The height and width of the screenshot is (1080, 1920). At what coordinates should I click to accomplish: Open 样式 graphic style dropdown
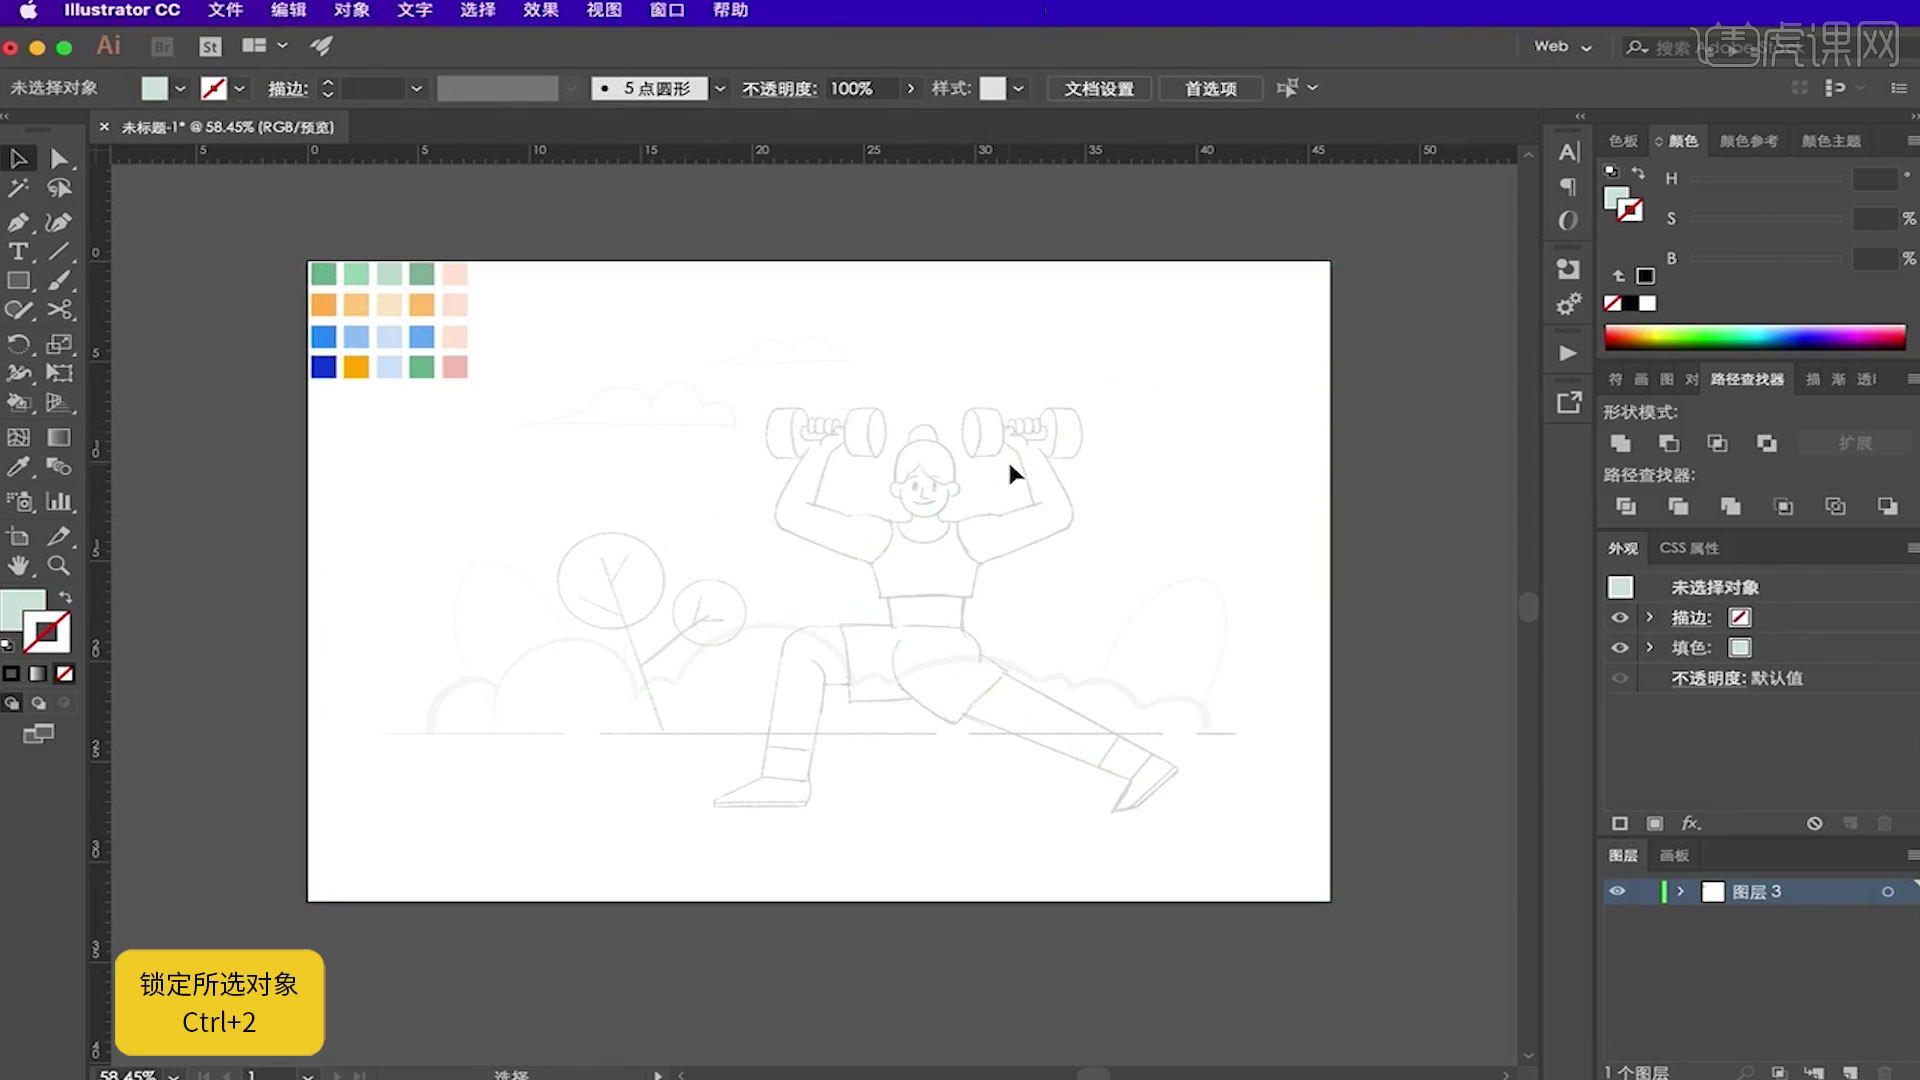(x=1018, y=88)
